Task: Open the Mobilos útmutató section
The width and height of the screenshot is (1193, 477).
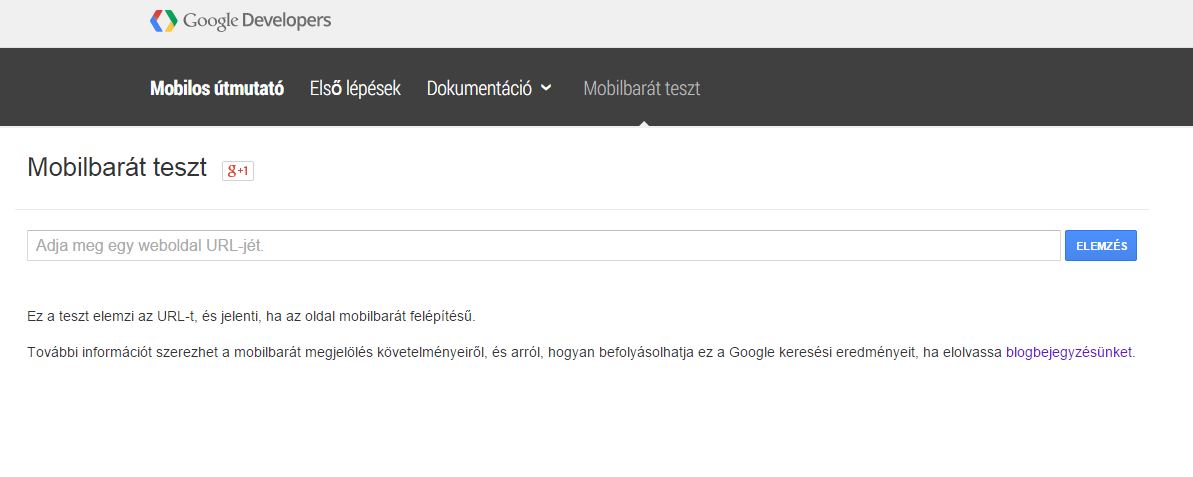Action: point(217,88)
